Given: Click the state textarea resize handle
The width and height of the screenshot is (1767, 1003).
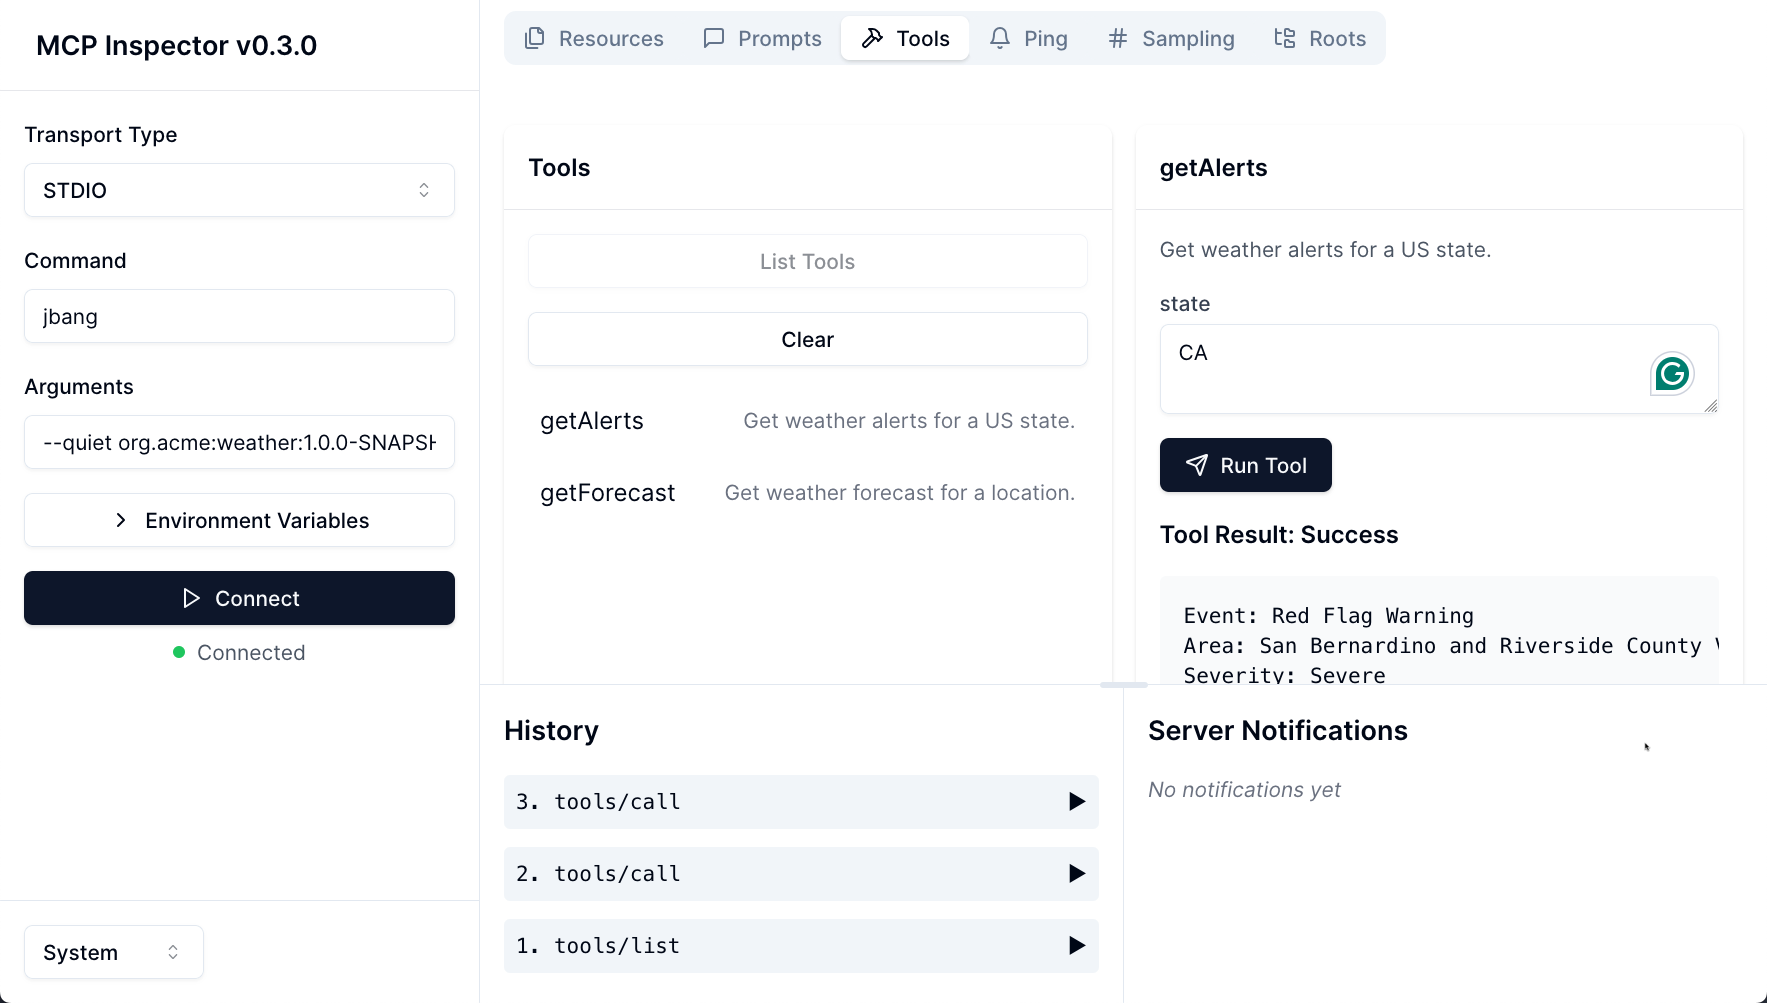Looking at the screenshot, I should pyautogui.click(x=1711, y=406).
